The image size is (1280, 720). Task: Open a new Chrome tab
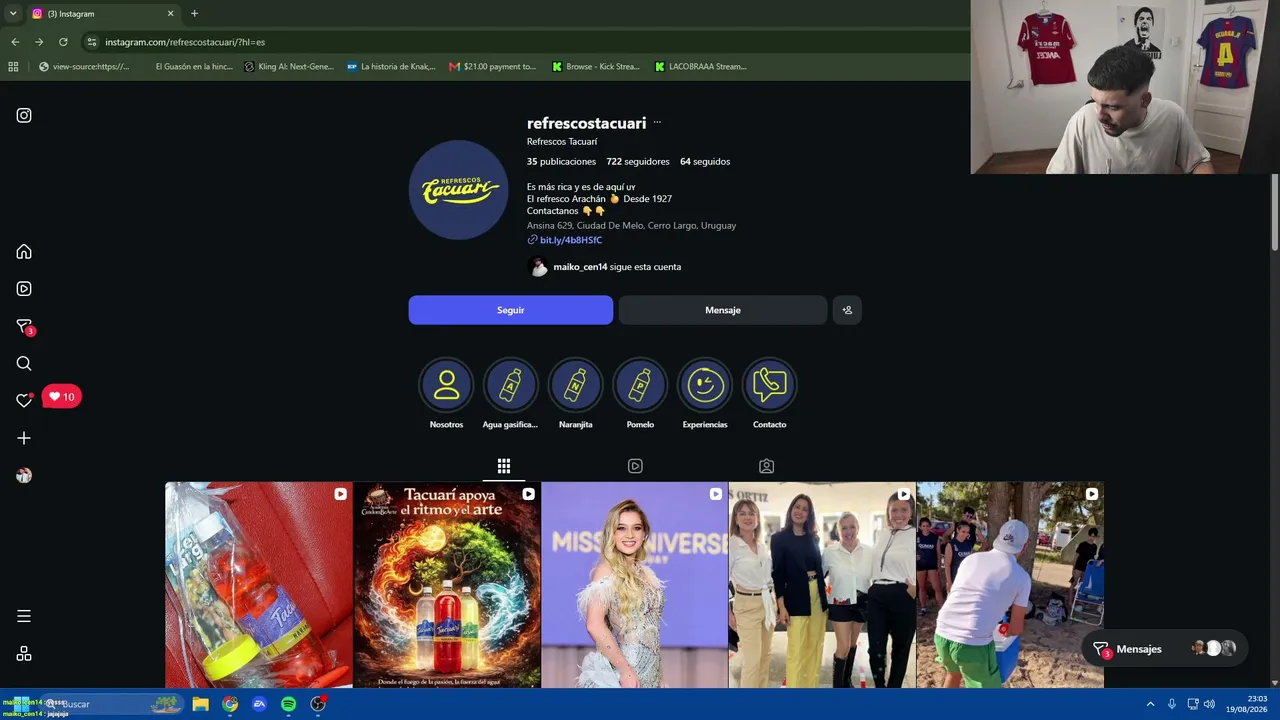194,14
